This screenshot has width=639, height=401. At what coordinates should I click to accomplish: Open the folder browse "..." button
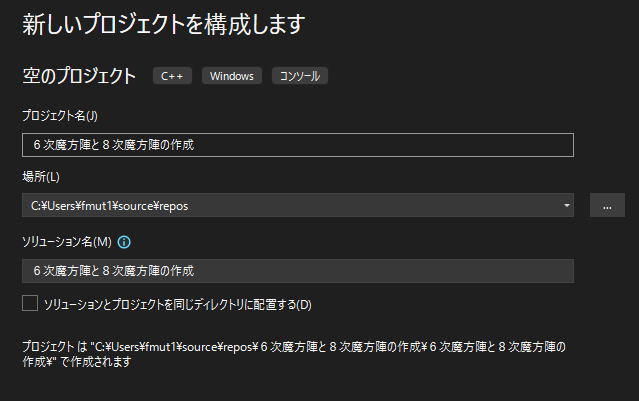pos(607,206)
